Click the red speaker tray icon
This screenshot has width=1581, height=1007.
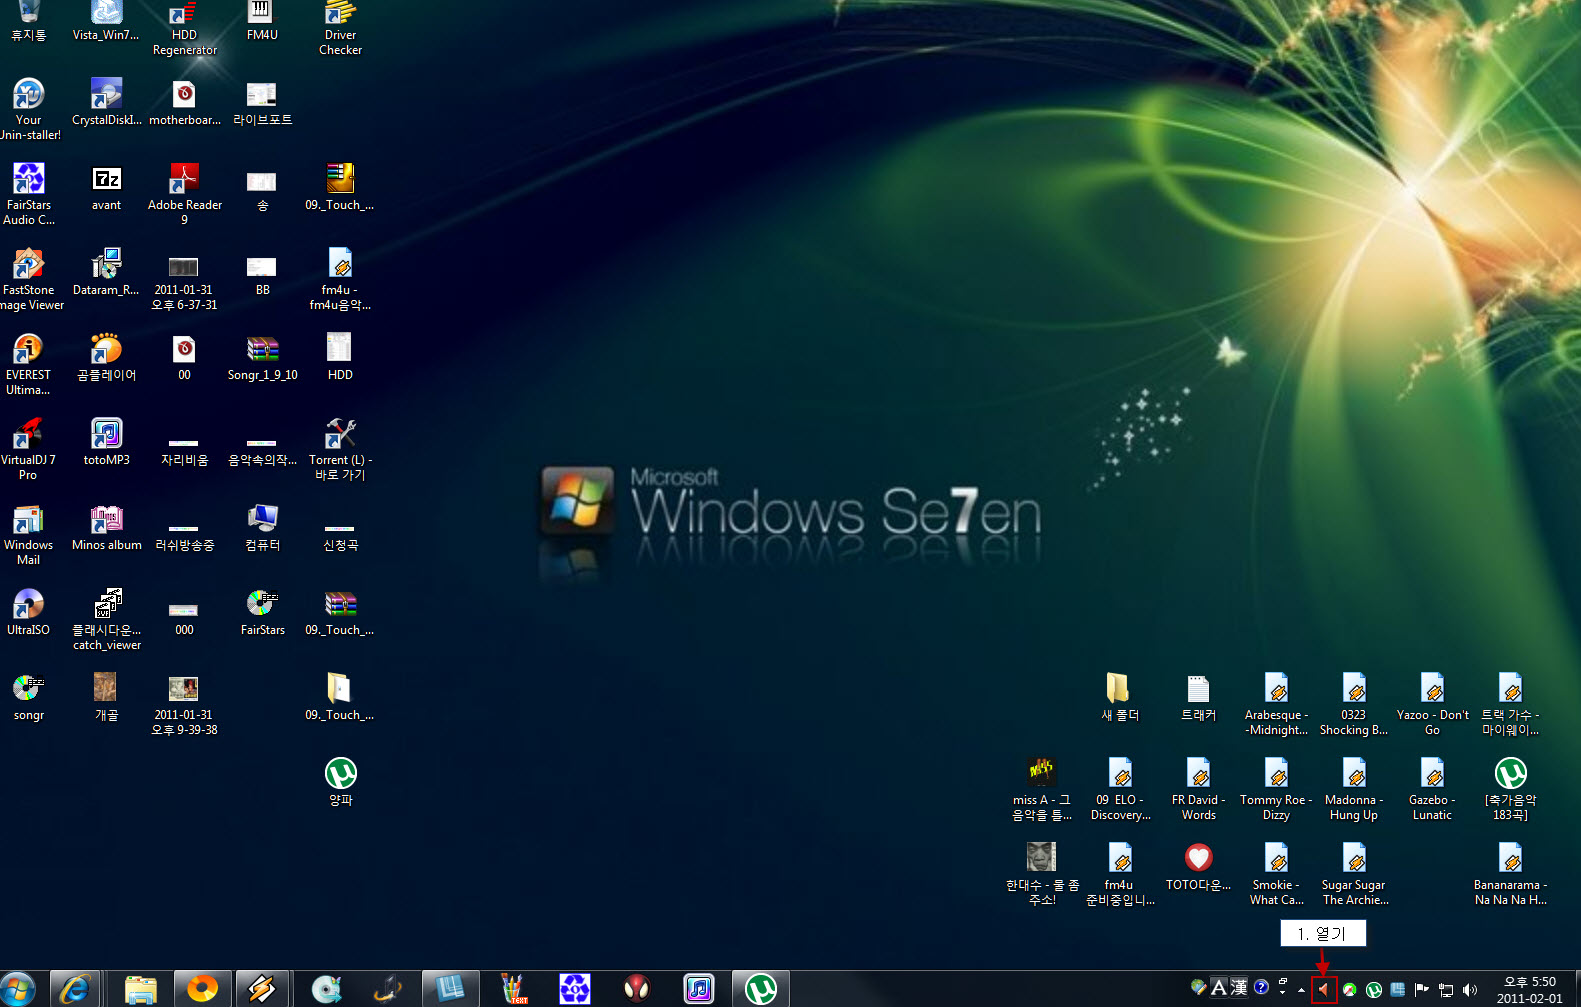tap(1324, 990)
